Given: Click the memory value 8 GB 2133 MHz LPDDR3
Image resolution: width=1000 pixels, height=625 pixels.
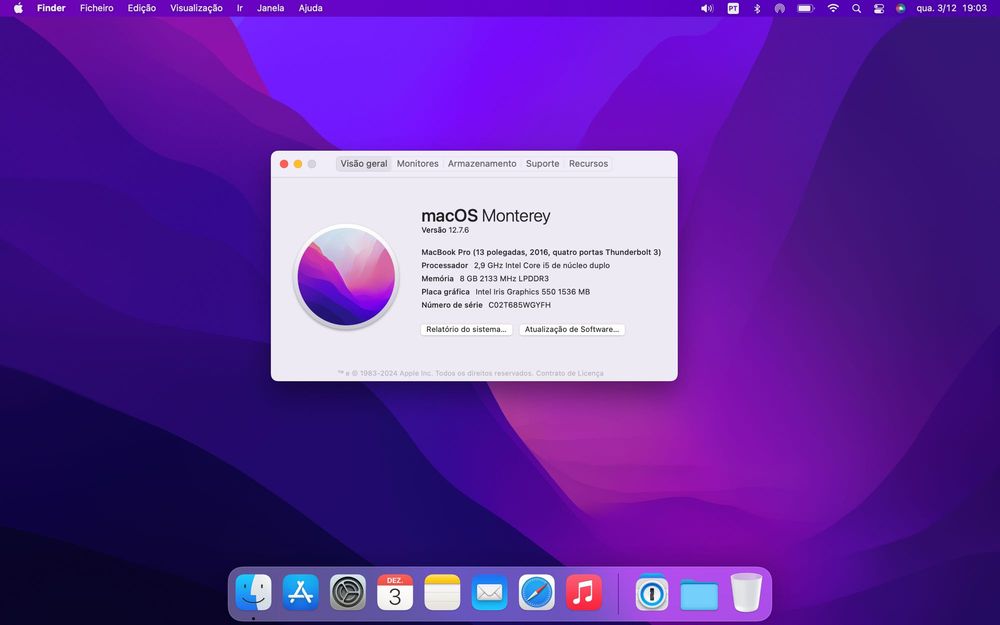Looking at the screenshot, I should tap(504, 279).
